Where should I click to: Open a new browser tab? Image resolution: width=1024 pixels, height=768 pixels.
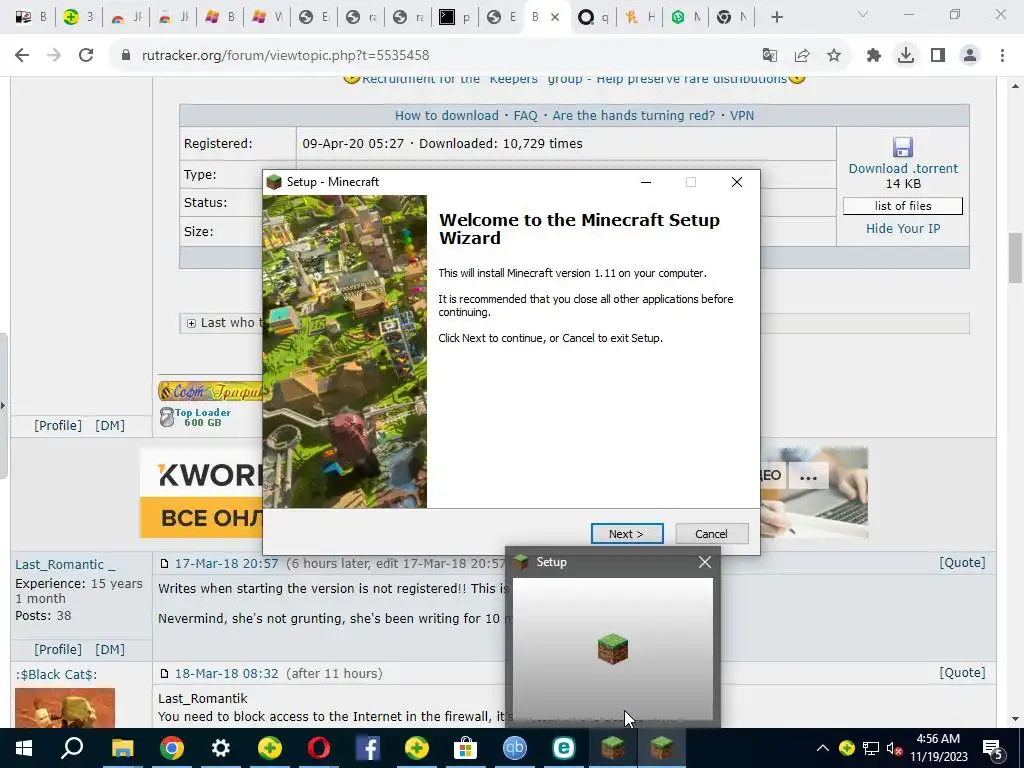coord(776,18)
